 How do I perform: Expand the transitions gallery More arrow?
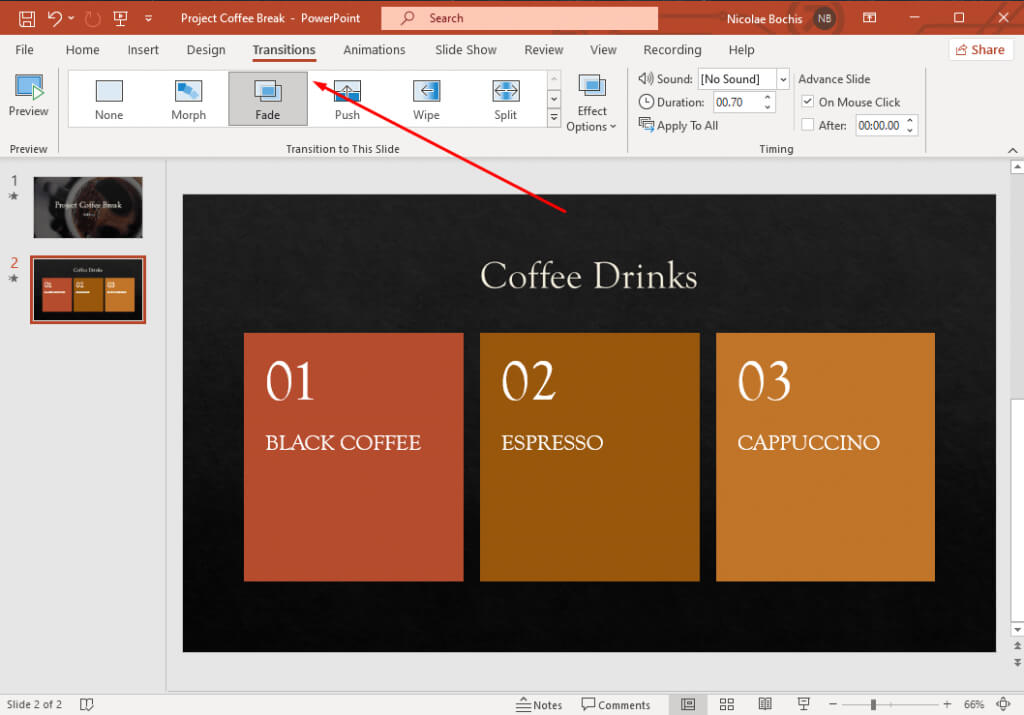tap(554, 118)
